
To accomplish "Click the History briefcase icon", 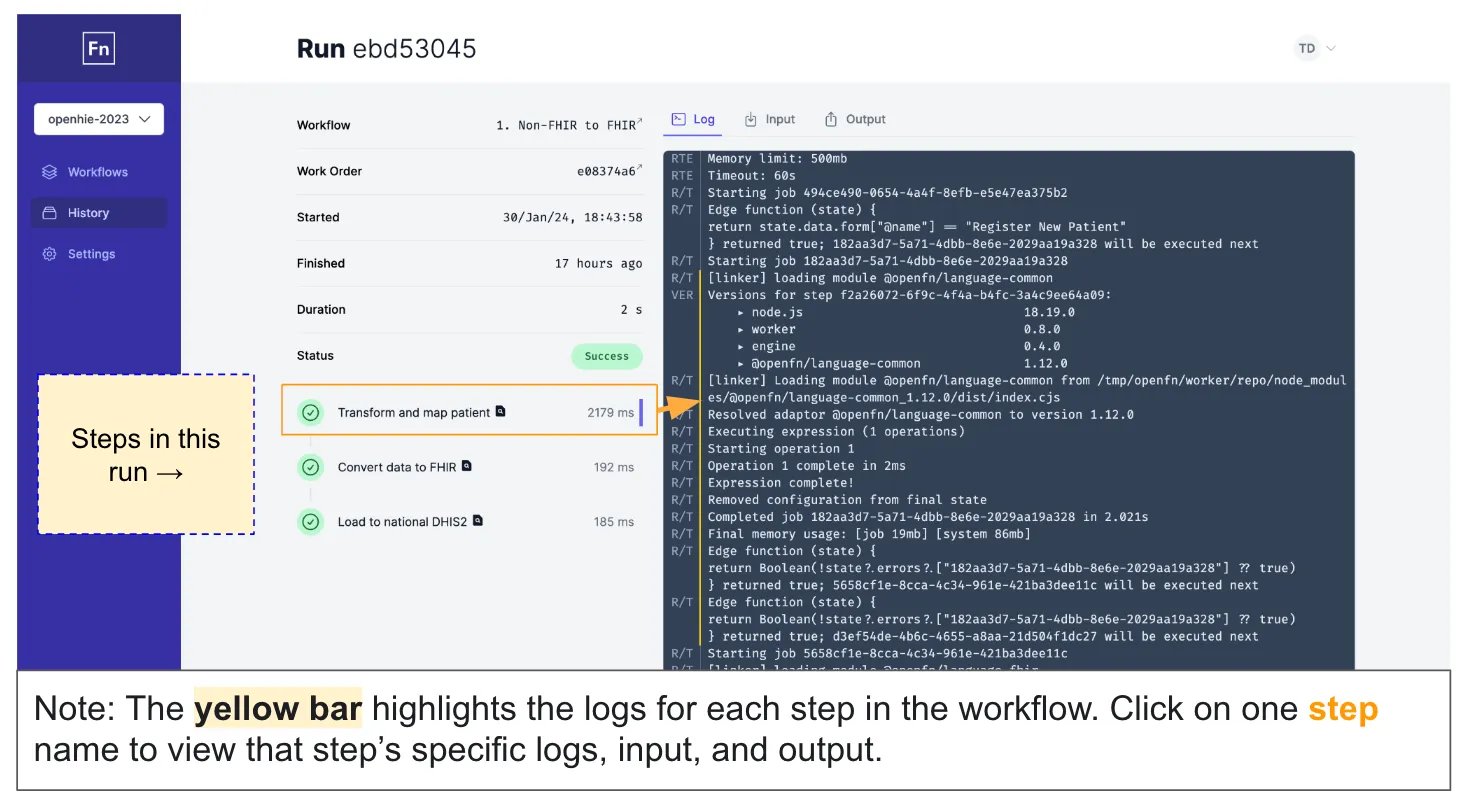I will point(49,213).
